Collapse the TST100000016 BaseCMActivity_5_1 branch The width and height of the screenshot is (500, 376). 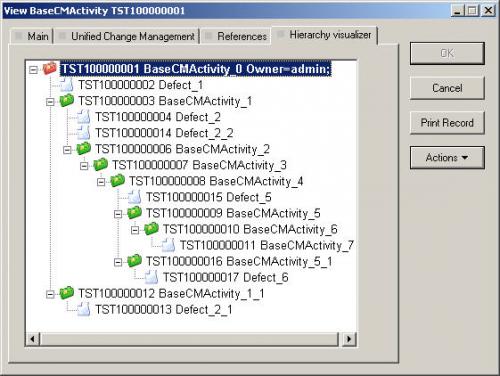coord(118,262)
